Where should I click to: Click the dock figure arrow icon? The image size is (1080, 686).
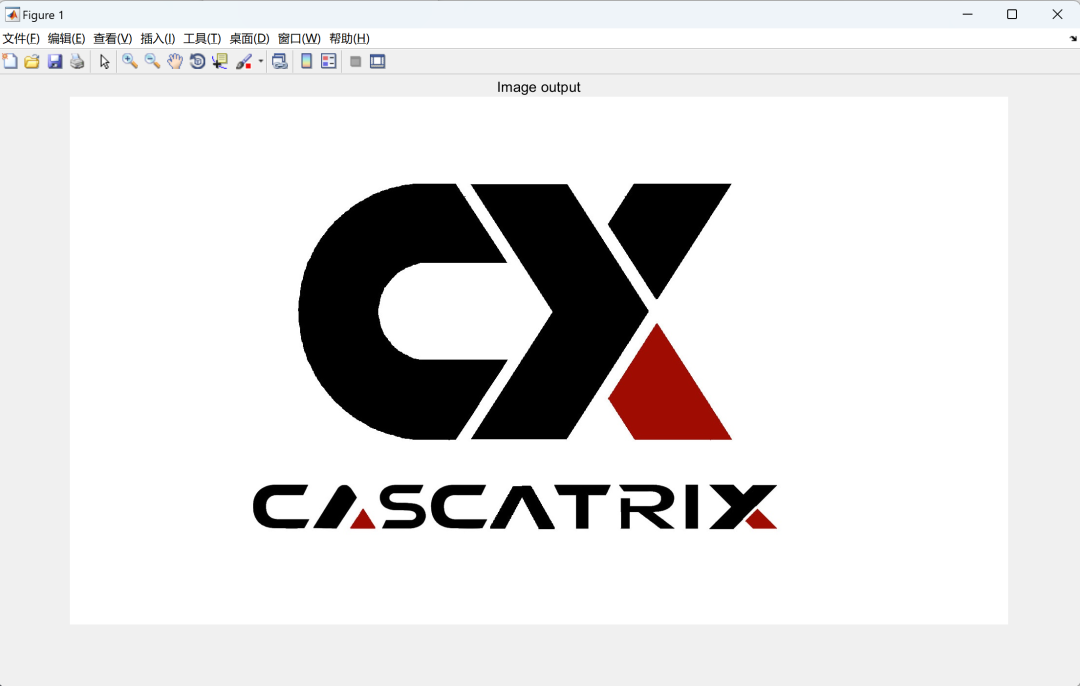click(x=1073, y=39)
